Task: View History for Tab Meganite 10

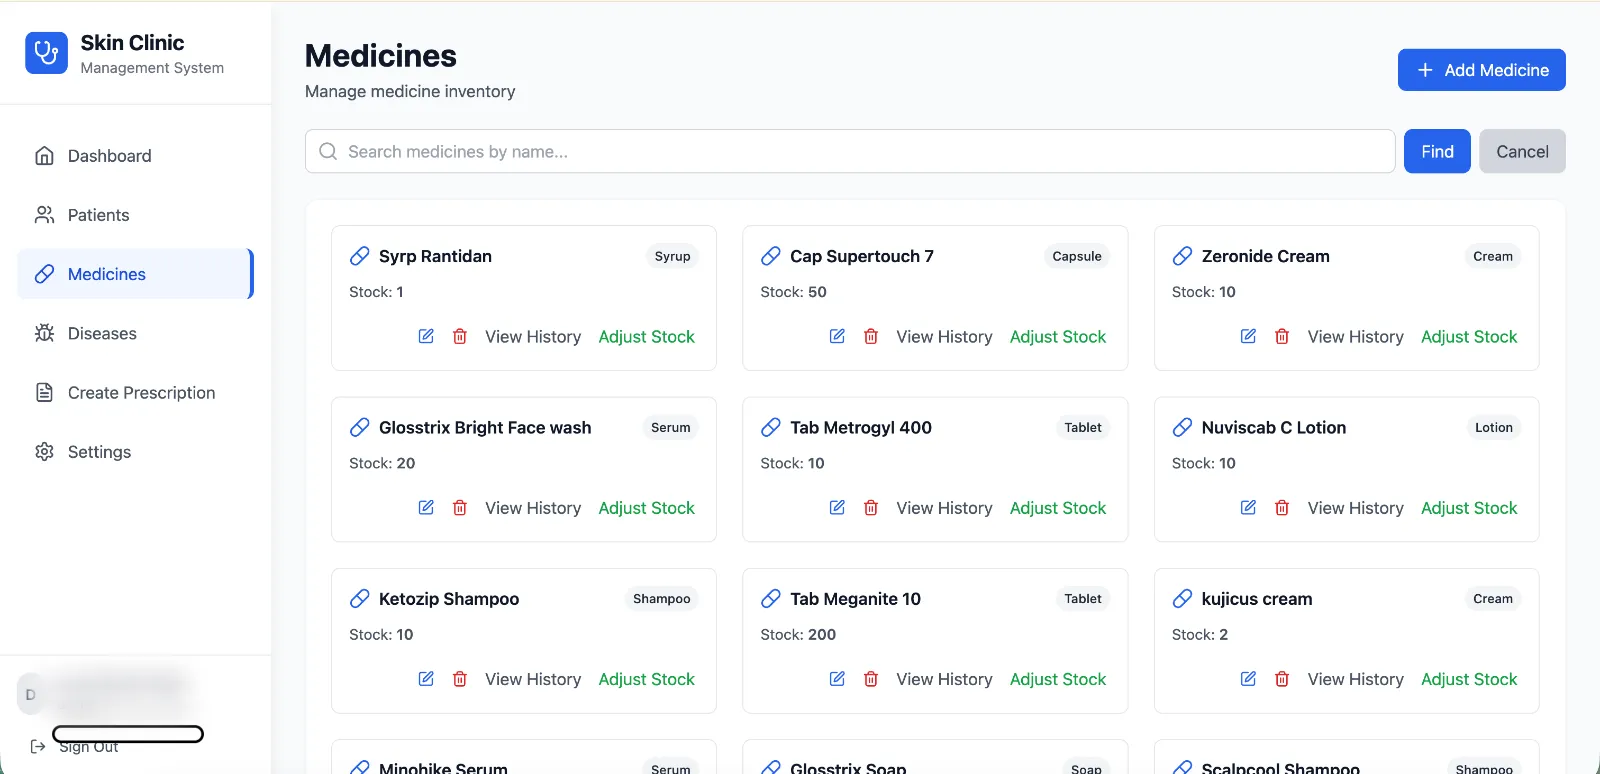Action: click(944, 679)
